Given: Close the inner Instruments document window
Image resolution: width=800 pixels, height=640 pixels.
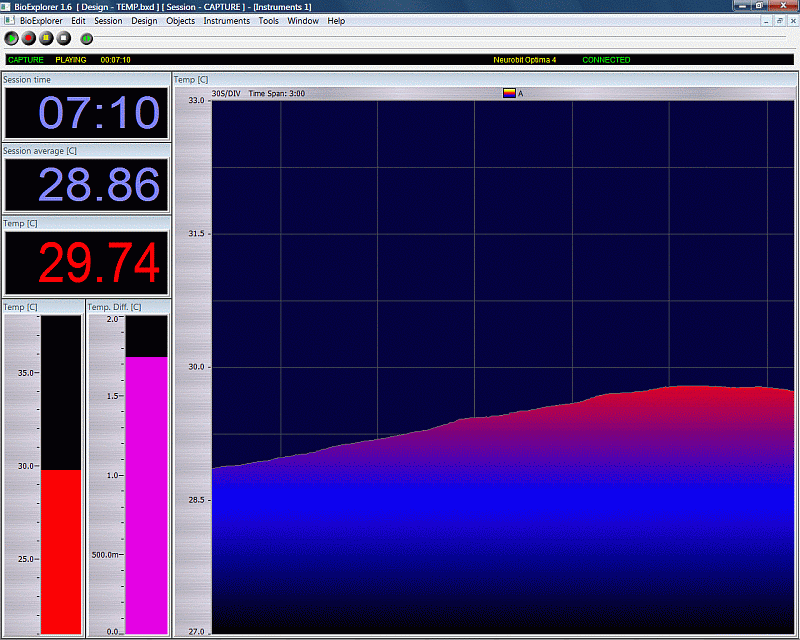Looking at the screenshot, I should (x=793, y=21).
